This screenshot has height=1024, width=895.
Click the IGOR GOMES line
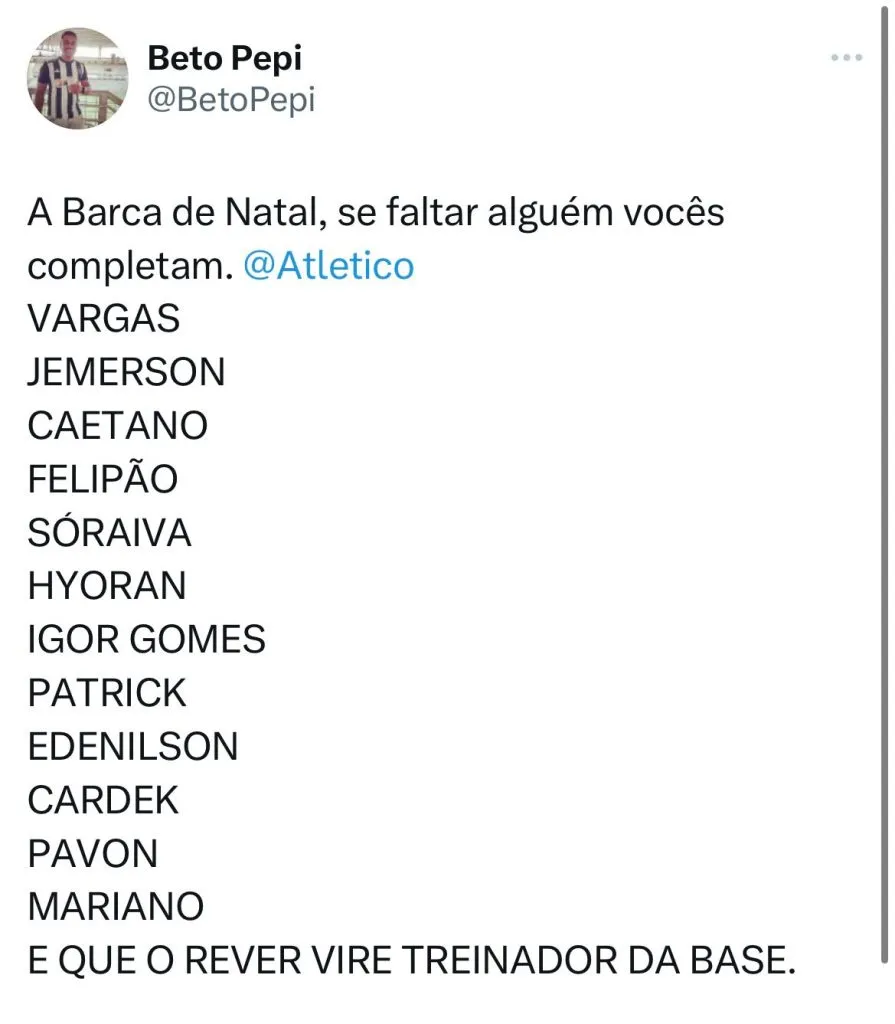pyautogui.click(x=147, y=640)
